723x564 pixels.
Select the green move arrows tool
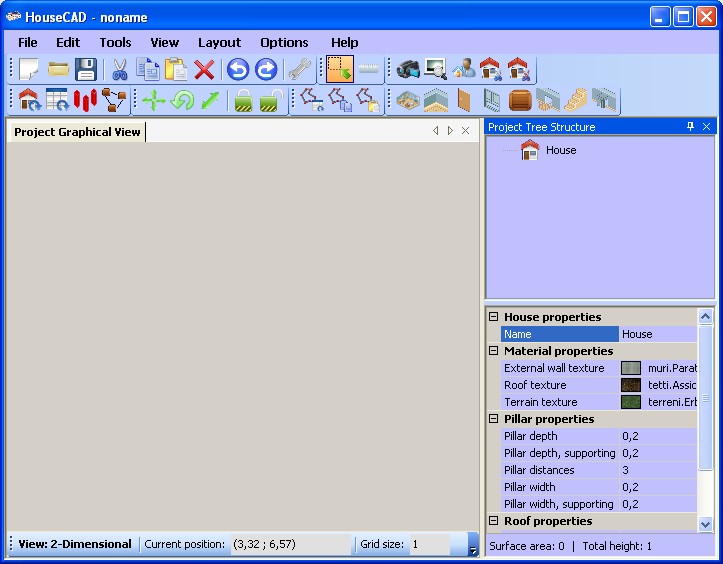coord(154,100)
